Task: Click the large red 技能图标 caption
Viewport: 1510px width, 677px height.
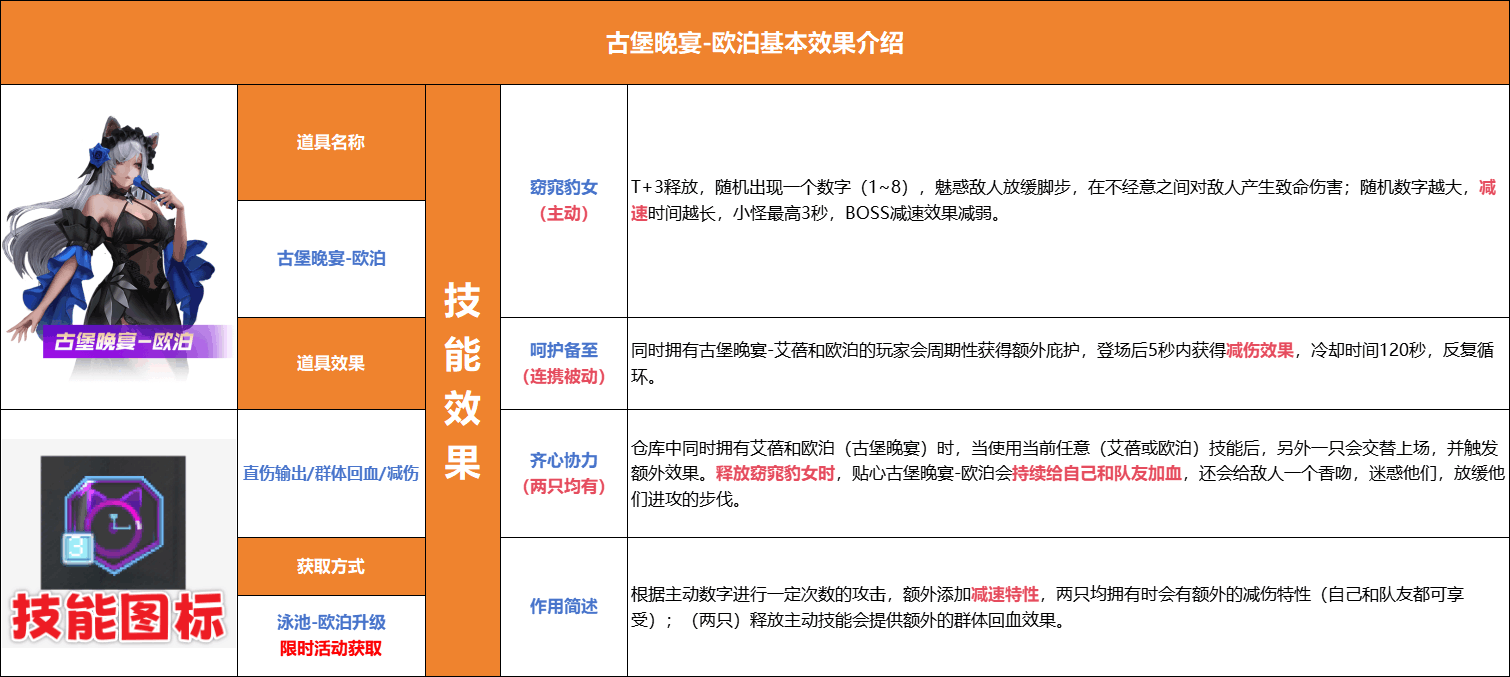Action: (x=118, y=618)
